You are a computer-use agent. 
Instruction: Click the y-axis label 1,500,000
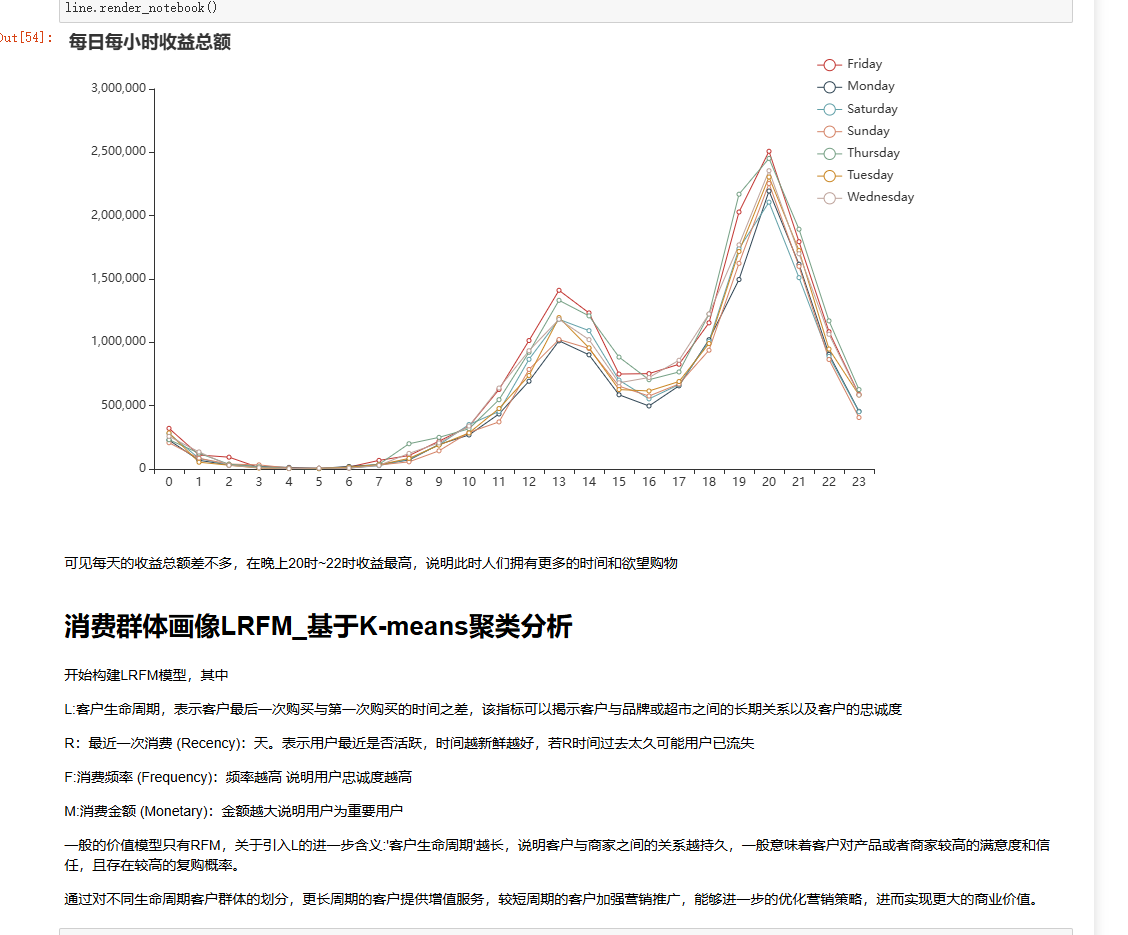tap(119, 278)
